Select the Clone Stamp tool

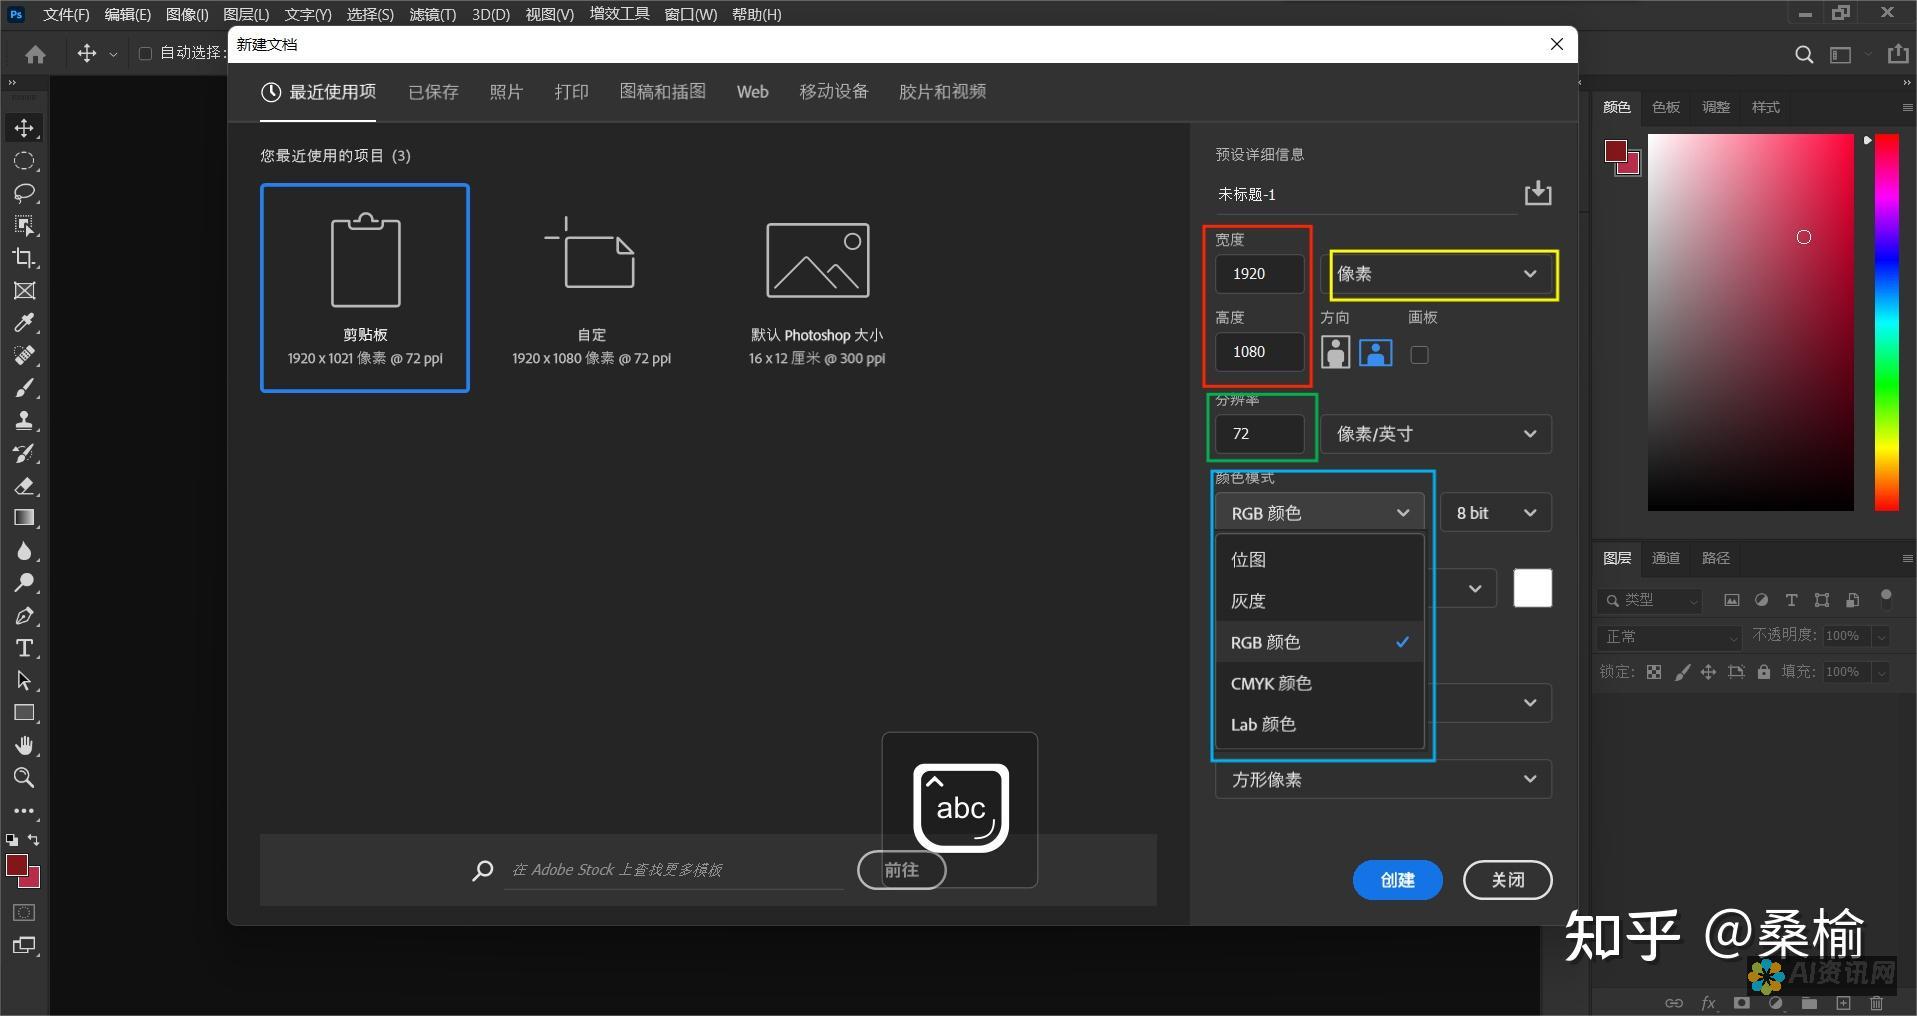pos(24,420)
